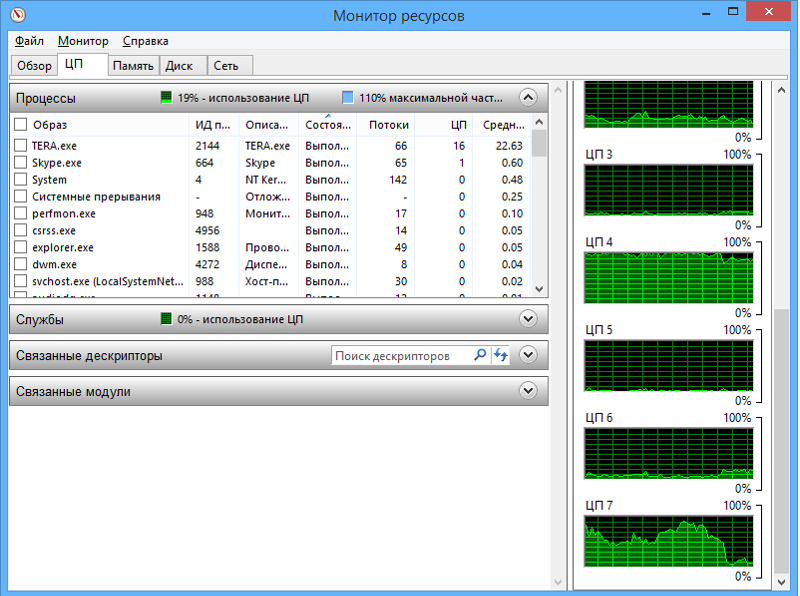Check the TERA.exe process checkbox

point(20,146)
